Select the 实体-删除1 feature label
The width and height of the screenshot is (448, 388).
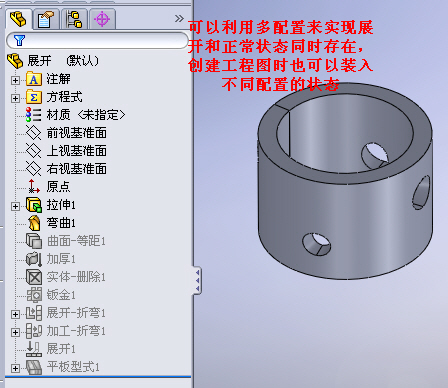click(76, 277)
